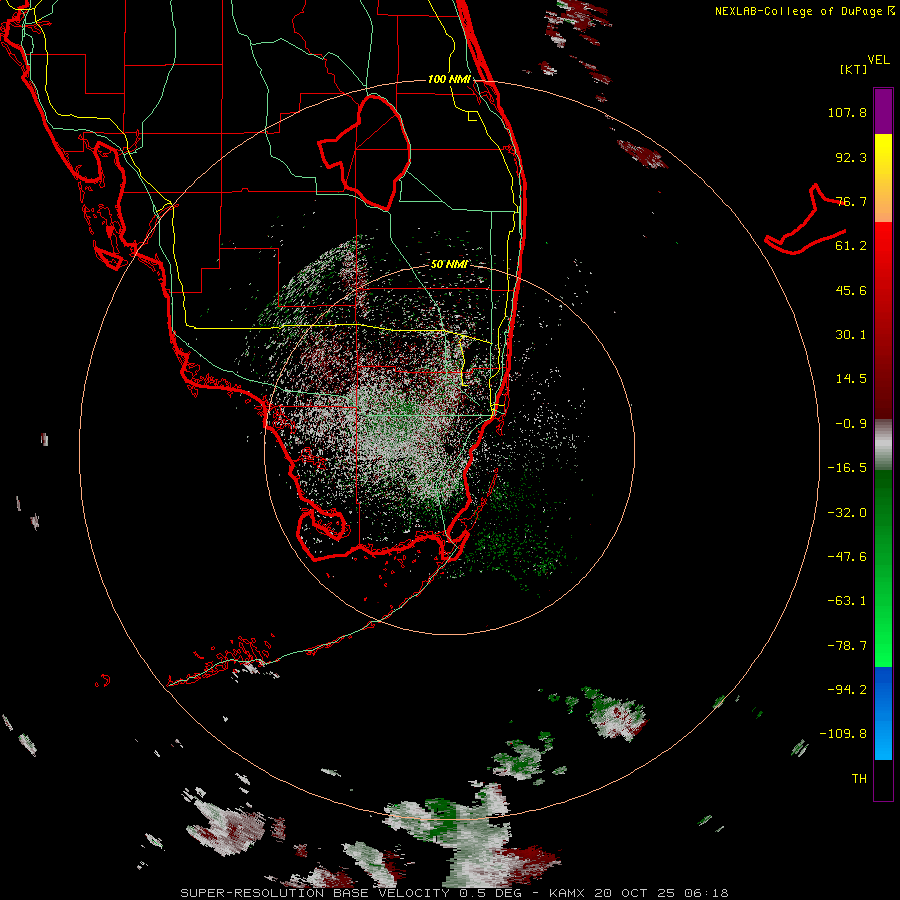Select the -0.9 velocity scale value
The height and width of the screenshot is (900, 900).
851,424
